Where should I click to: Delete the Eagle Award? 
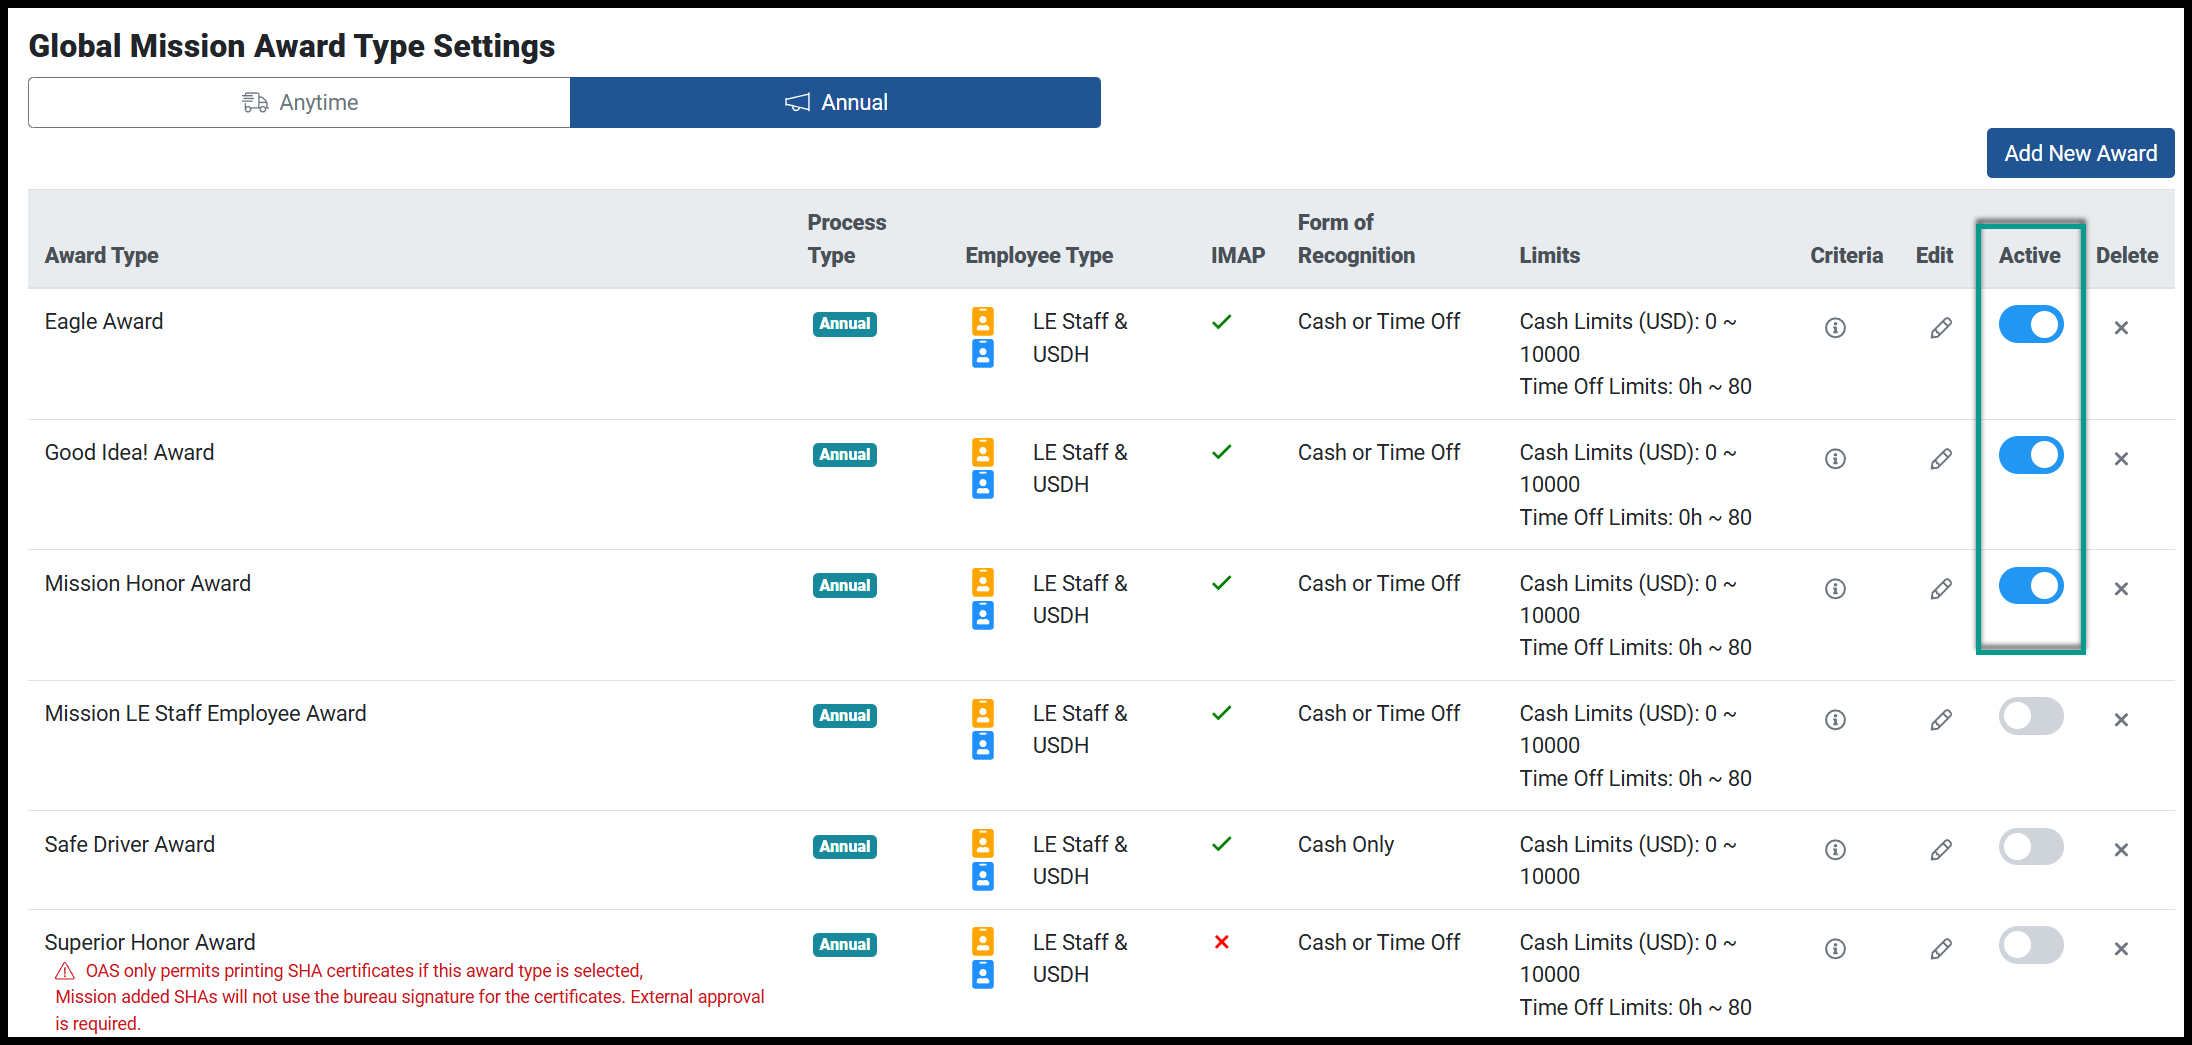2121,328
